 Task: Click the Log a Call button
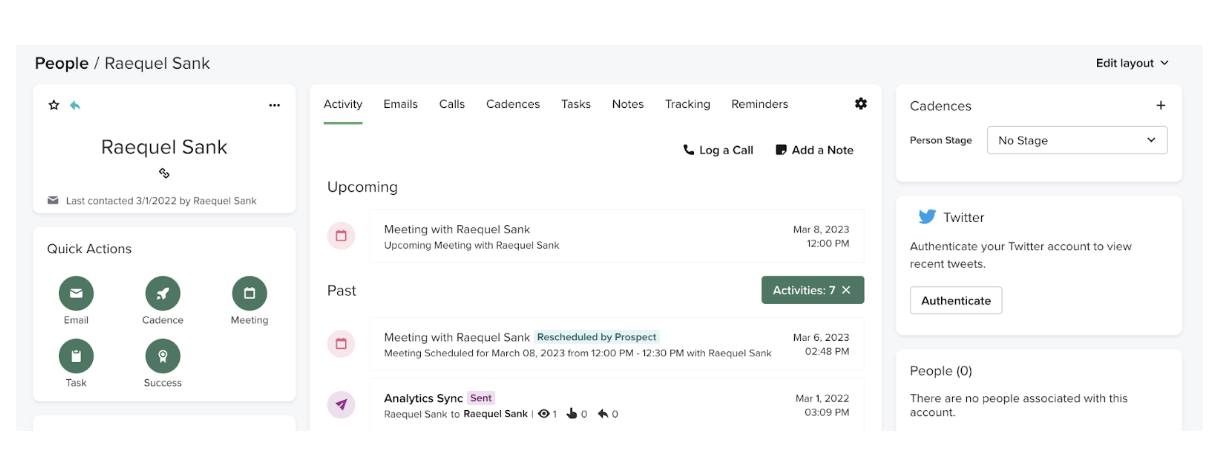[718, 150]
